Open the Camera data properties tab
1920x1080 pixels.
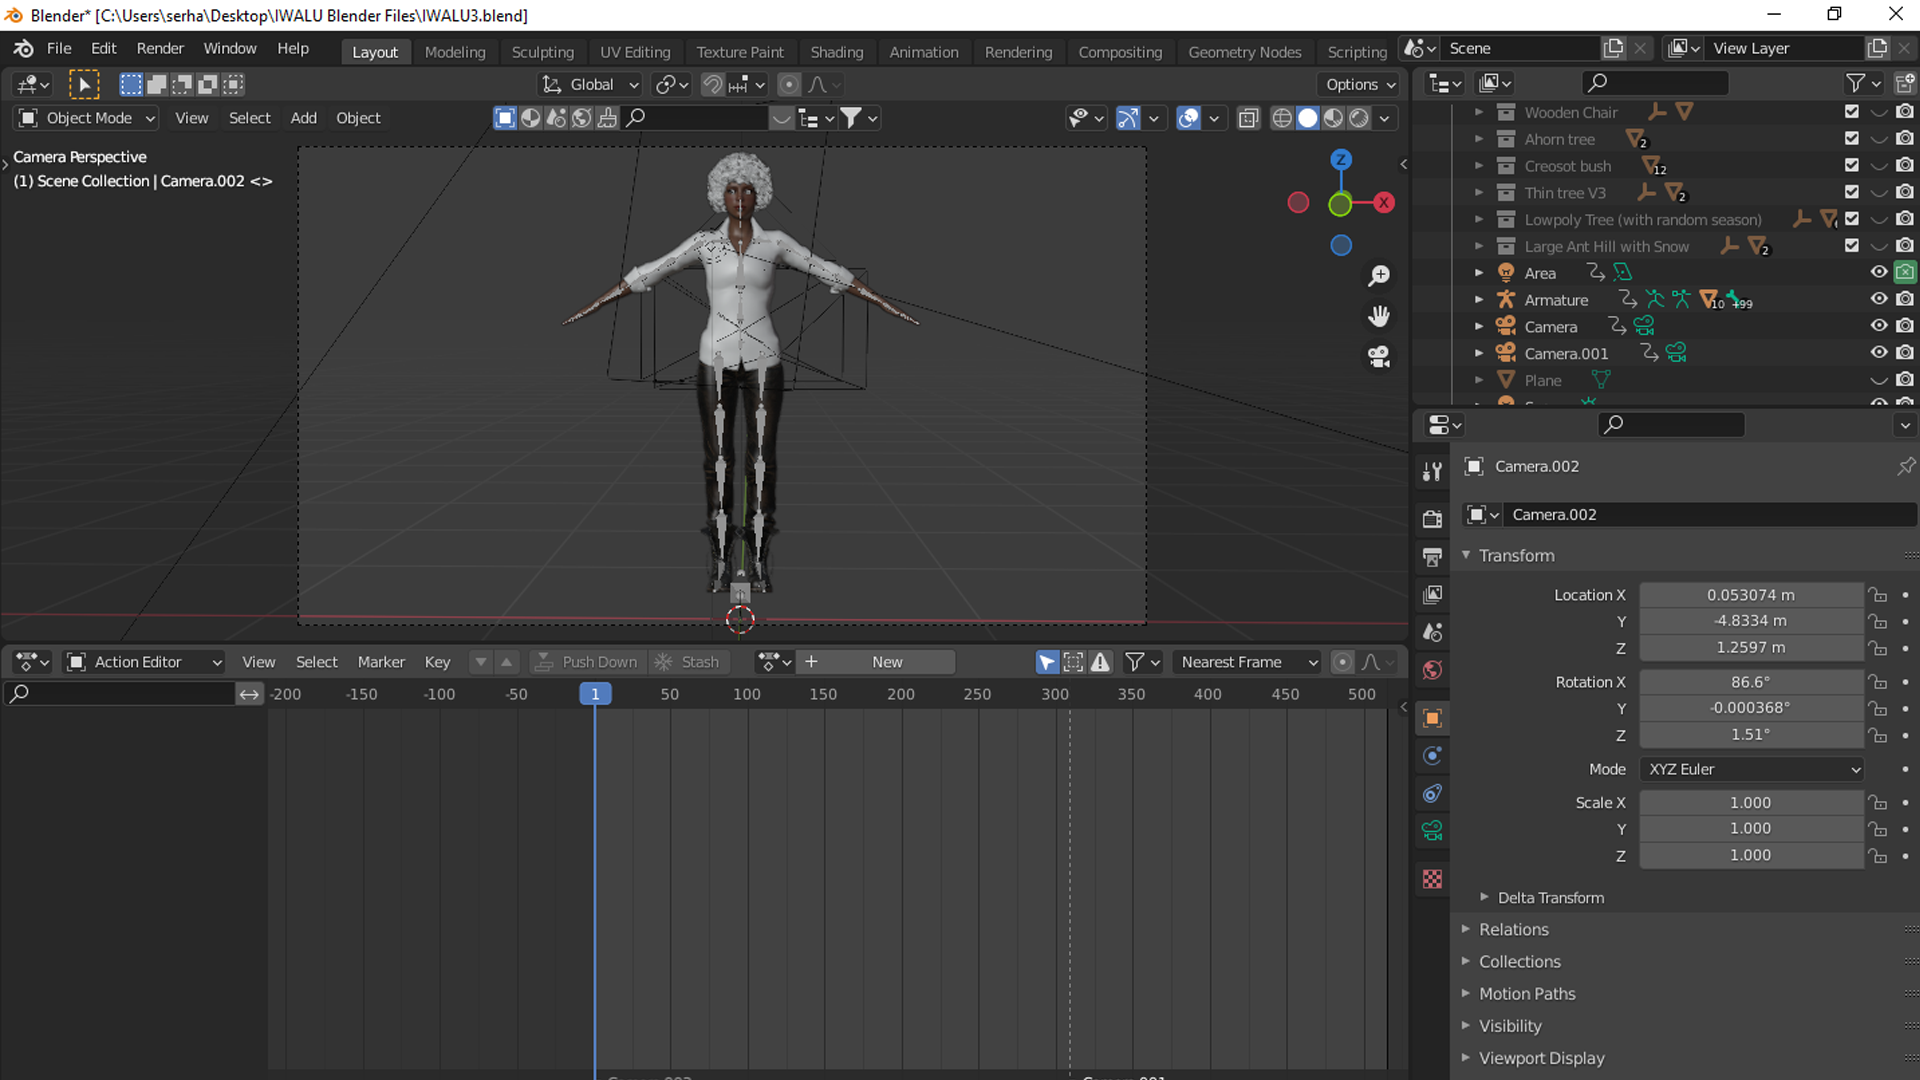click(1432, 831)
